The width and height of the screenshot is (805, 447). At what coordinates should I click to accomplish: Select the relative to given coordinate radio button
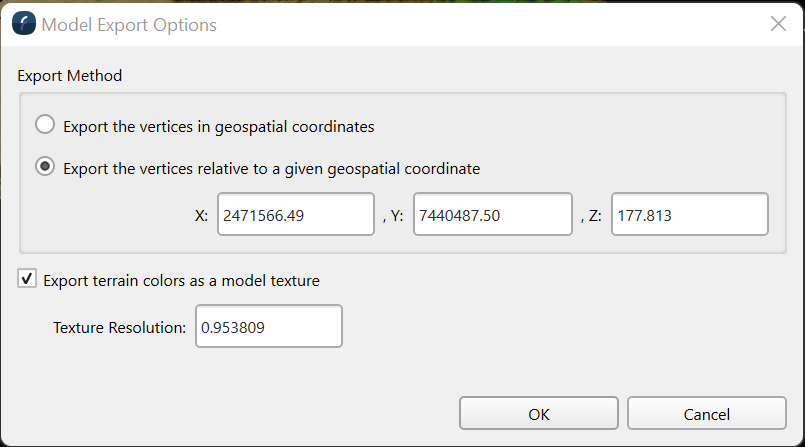[45, 168]
